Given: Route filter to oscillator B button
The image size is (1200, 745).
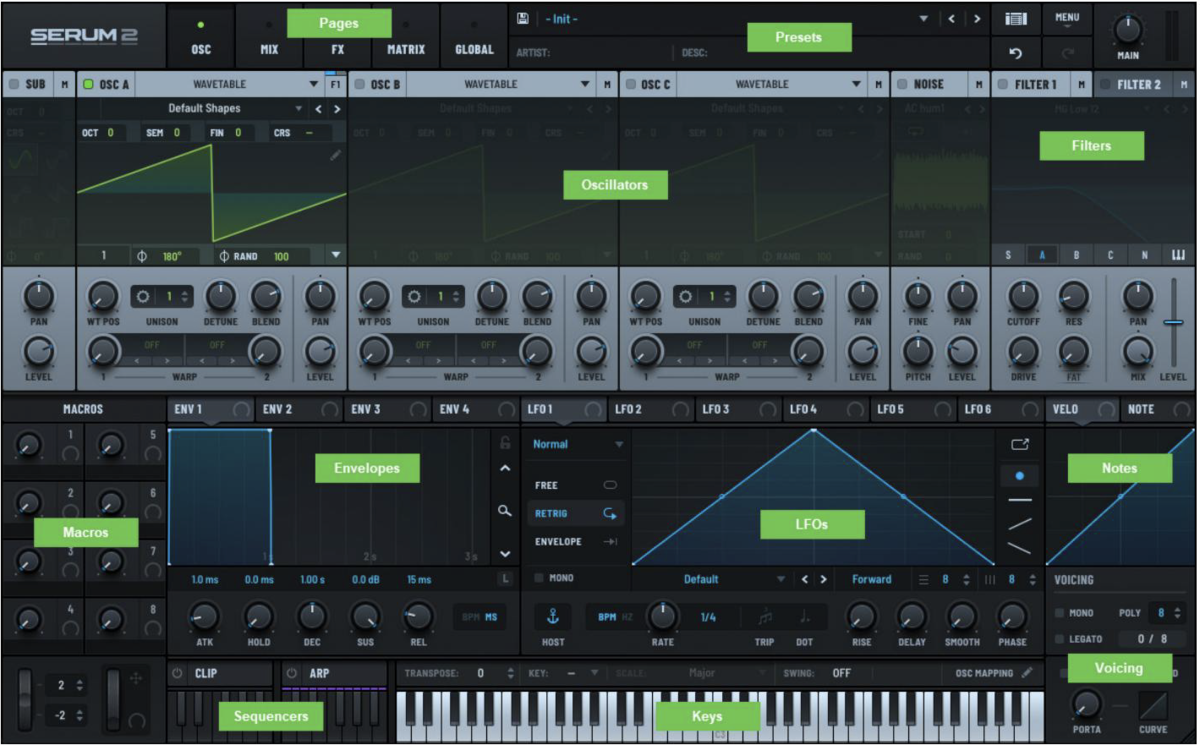Looking at the screenshot, I should pos(1076,255).
